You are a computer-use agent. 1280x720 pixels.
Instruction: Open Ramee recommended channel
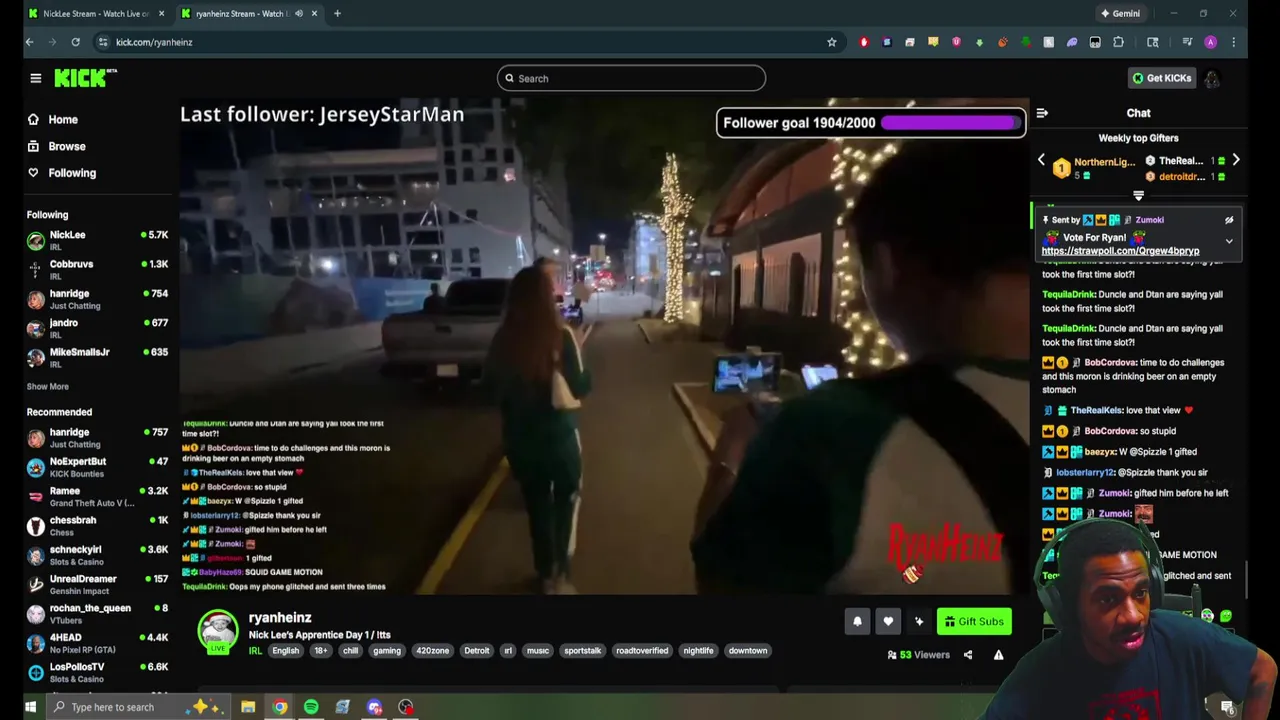pos(97,496)
